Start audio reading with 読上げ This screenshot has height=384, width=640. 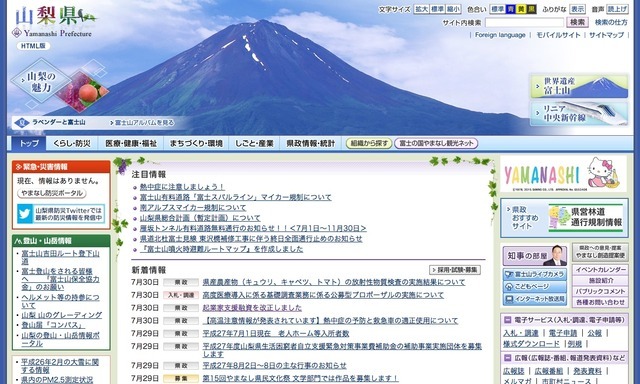(x=618, y=9)
